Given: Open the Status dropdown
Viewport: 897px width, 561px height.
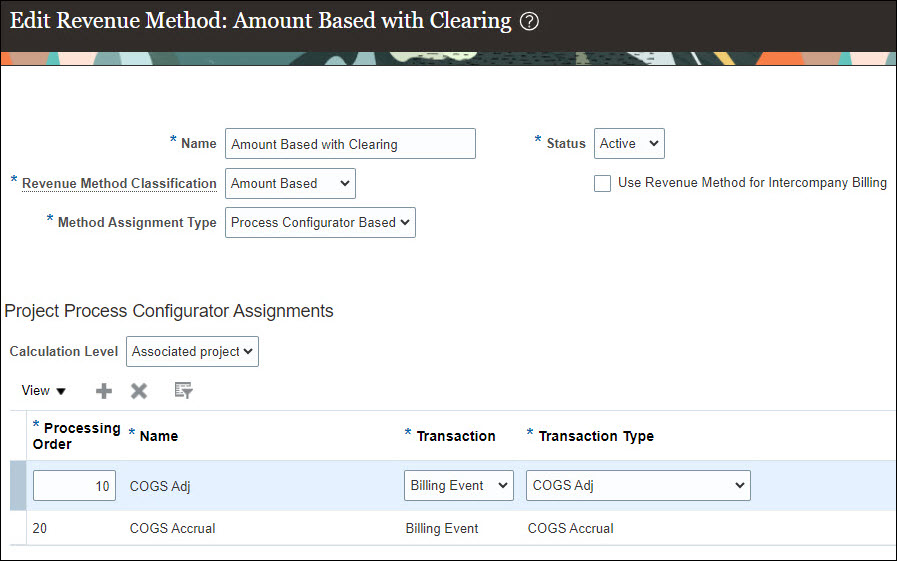Looking at the screenshot, I should (629, 144).
